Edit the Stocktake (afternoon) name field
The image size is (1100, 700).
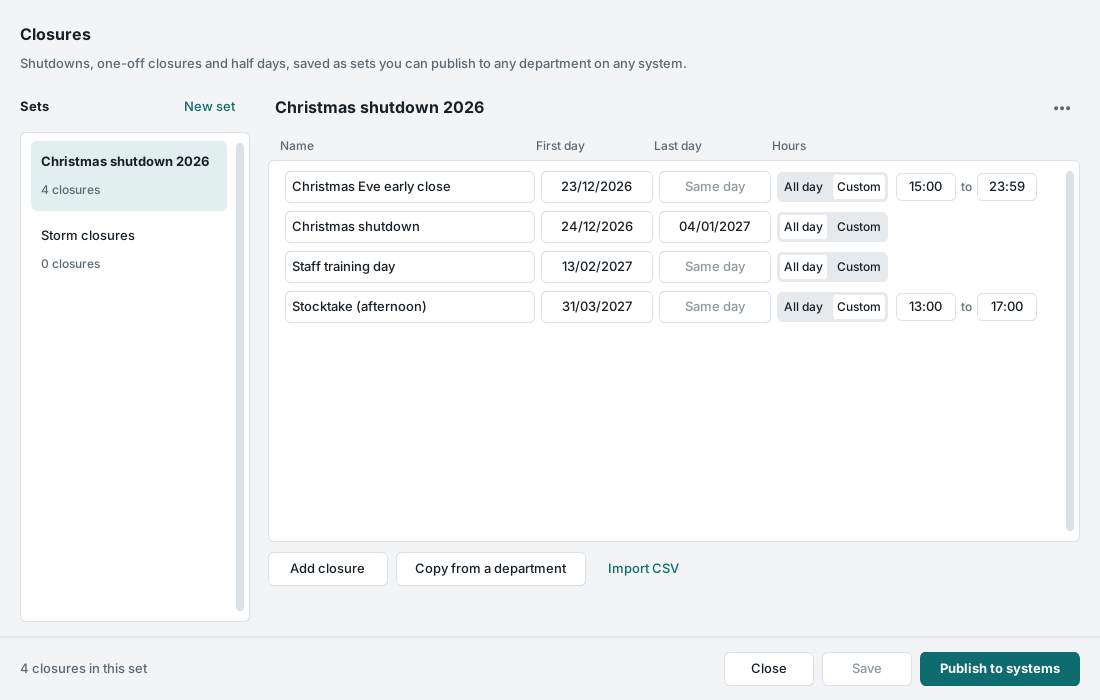410,307
